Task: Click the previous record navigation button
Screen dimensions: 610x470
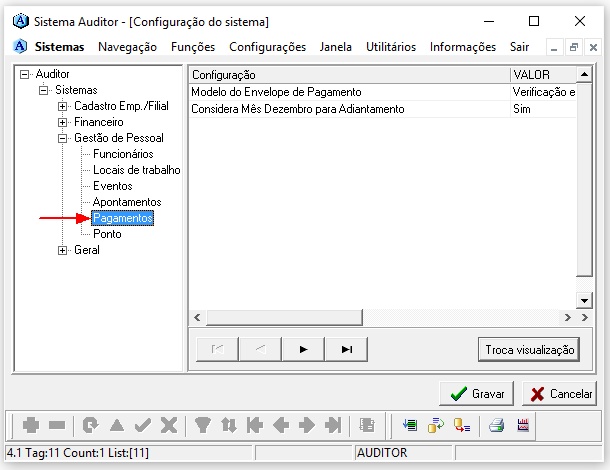Action: coord(260,349)
